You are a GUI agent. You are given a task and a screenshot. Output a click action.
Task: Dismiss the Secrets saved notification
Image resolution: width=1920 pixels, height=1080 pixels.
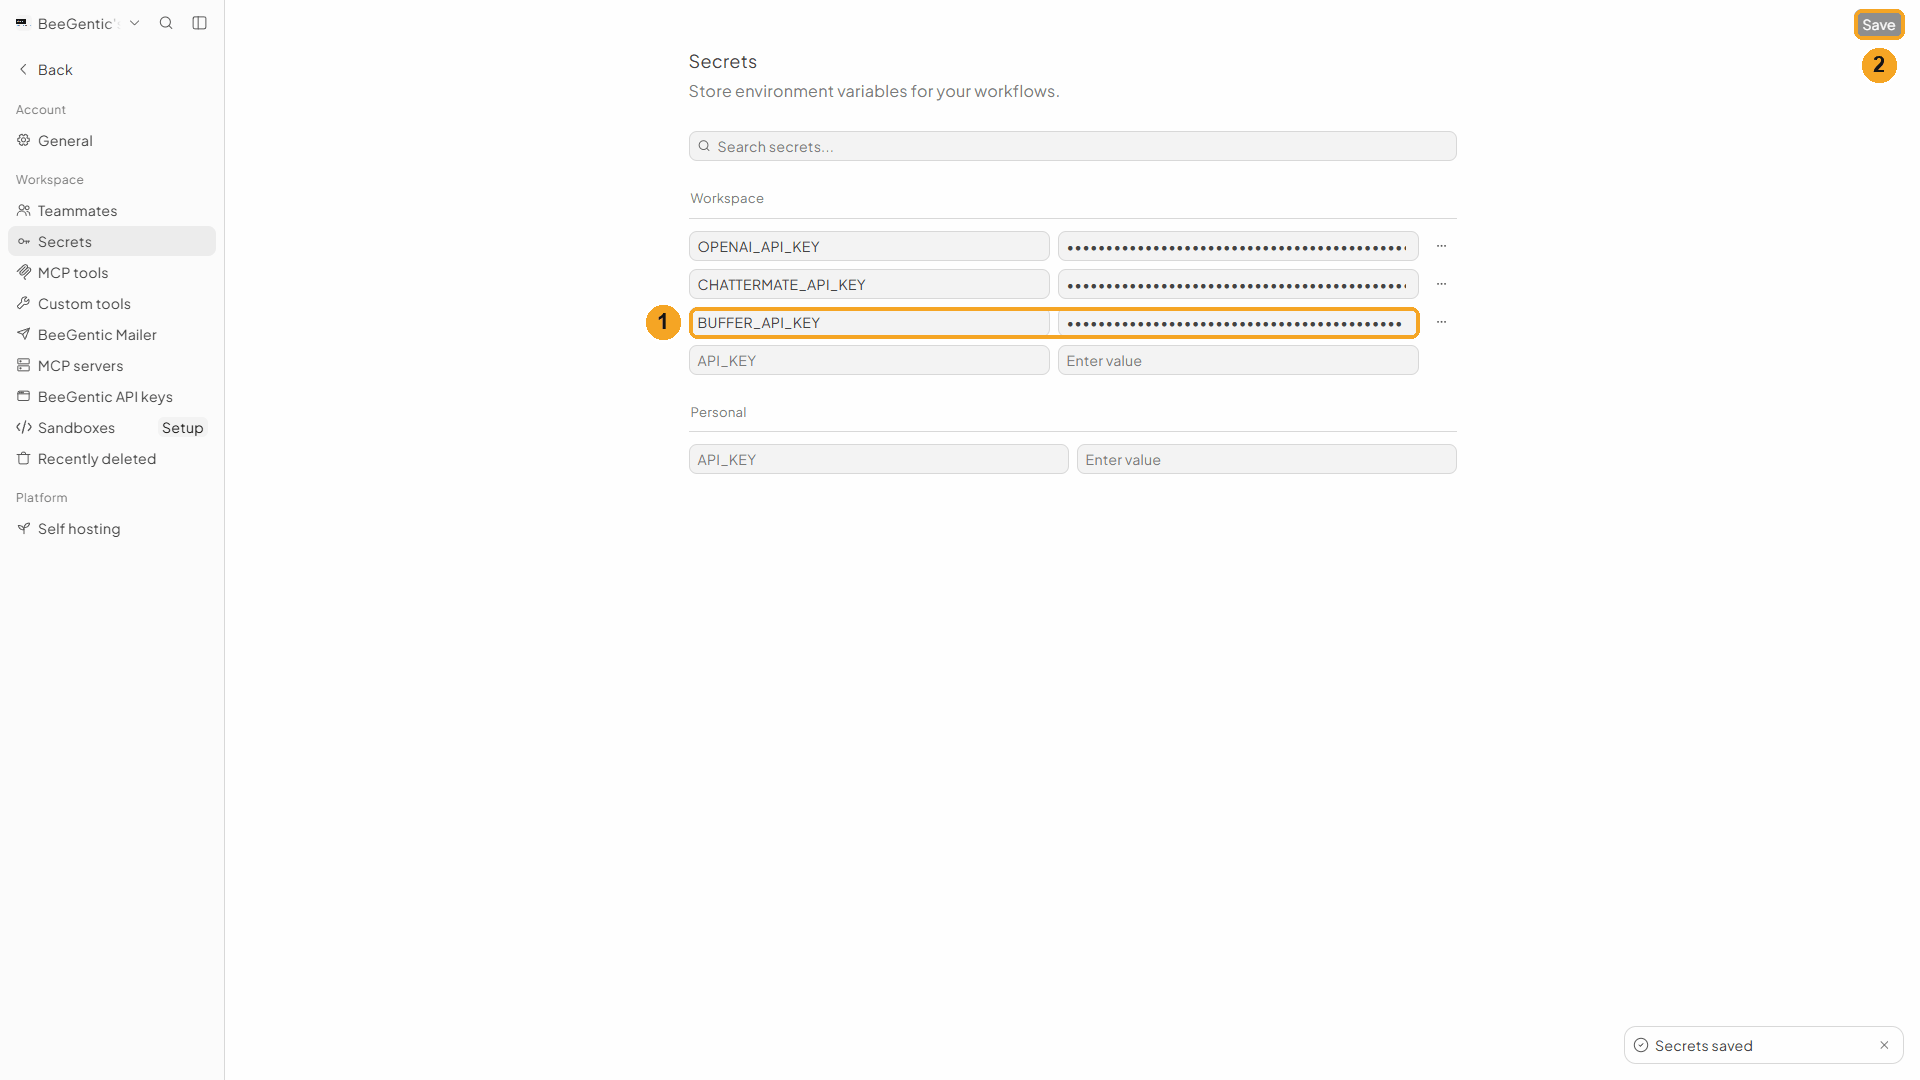click(1884, 1045)
